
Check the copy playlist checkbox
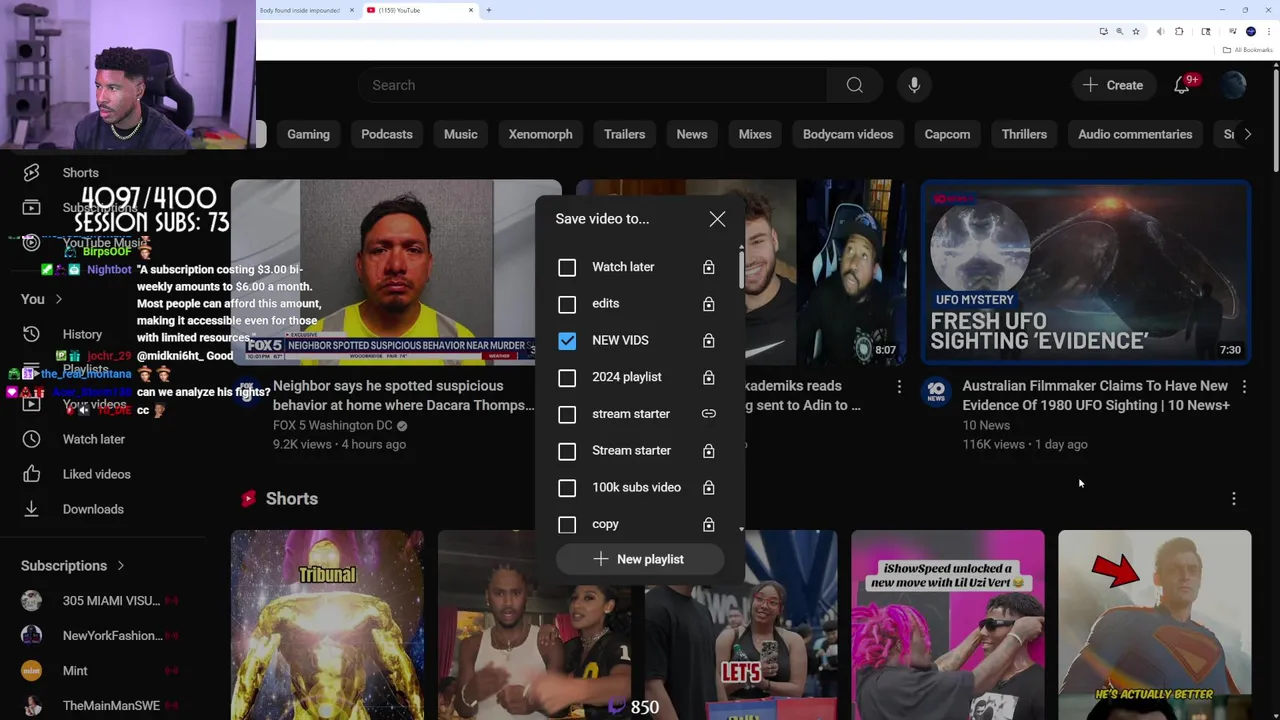(x=567, y=524)
